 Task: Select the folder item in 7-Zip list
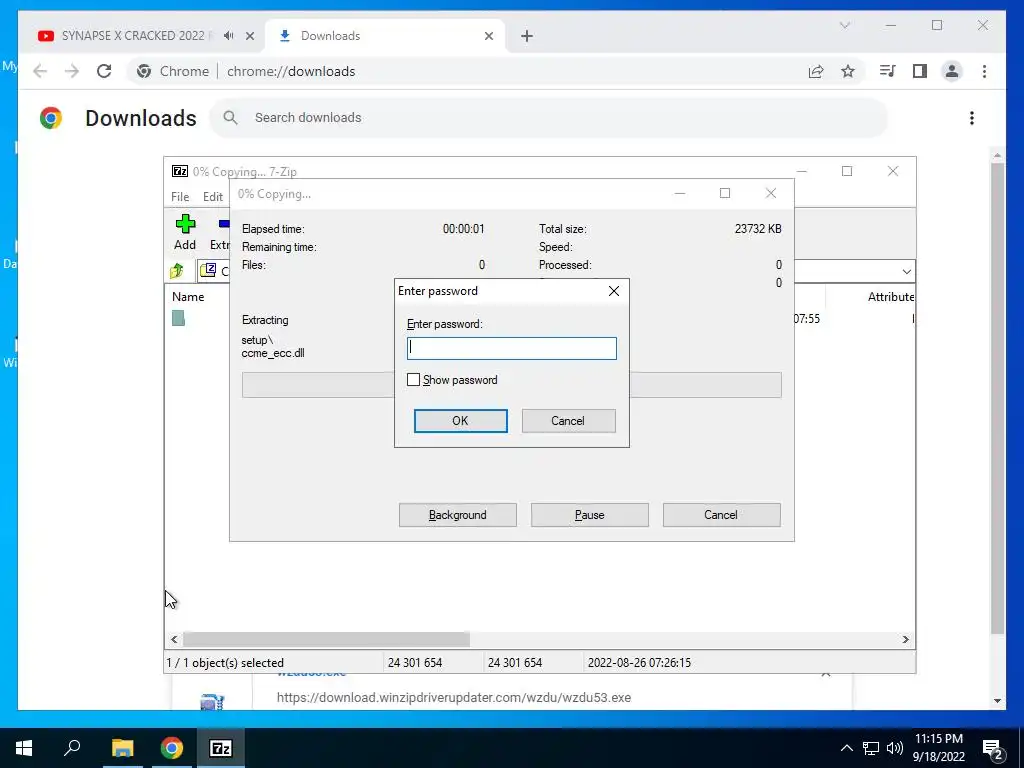point(178,318)
